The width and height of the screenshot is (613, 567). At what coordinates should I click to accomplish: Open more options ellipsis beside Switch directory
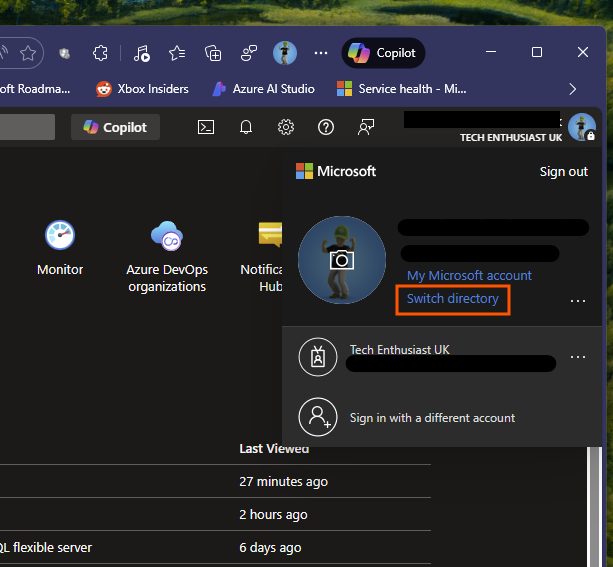pos(577,301)
